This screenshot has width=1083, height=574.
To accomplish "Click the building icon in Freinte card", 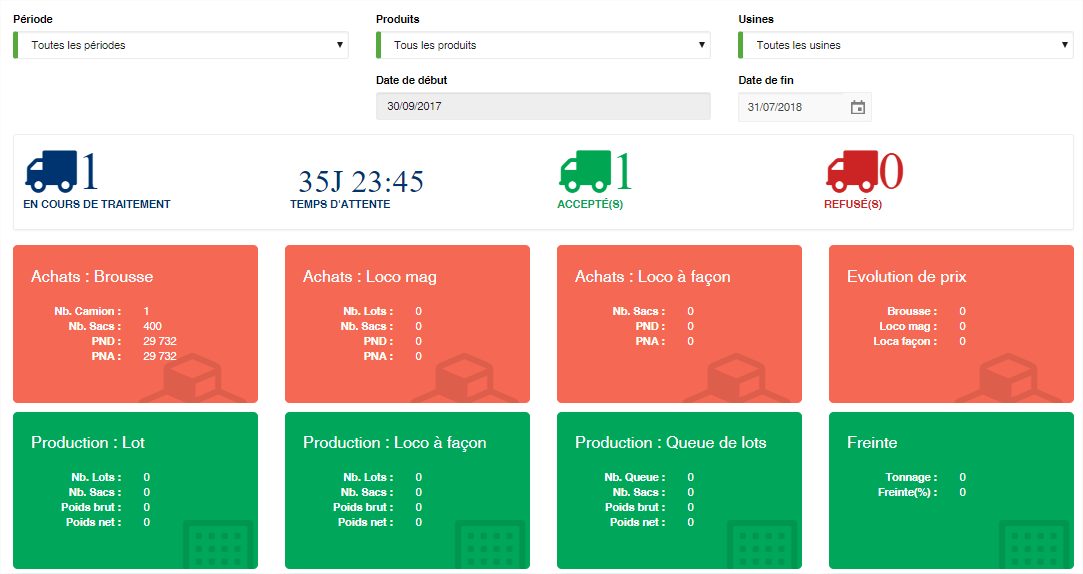I will pos(1034,545).
